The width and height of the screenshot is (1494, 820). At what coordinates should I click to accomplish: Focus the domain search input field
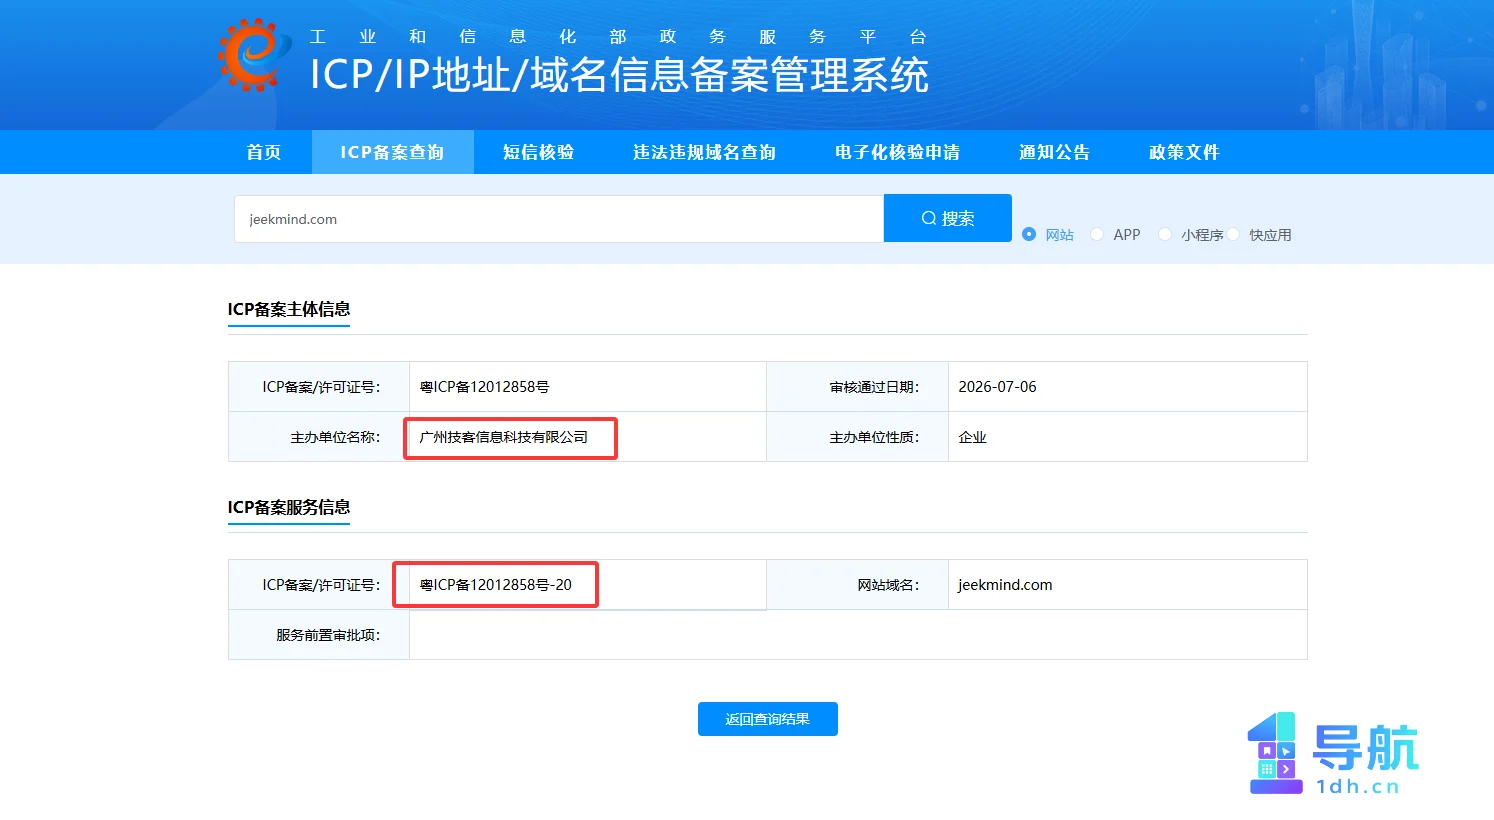[x=559, y=219]
